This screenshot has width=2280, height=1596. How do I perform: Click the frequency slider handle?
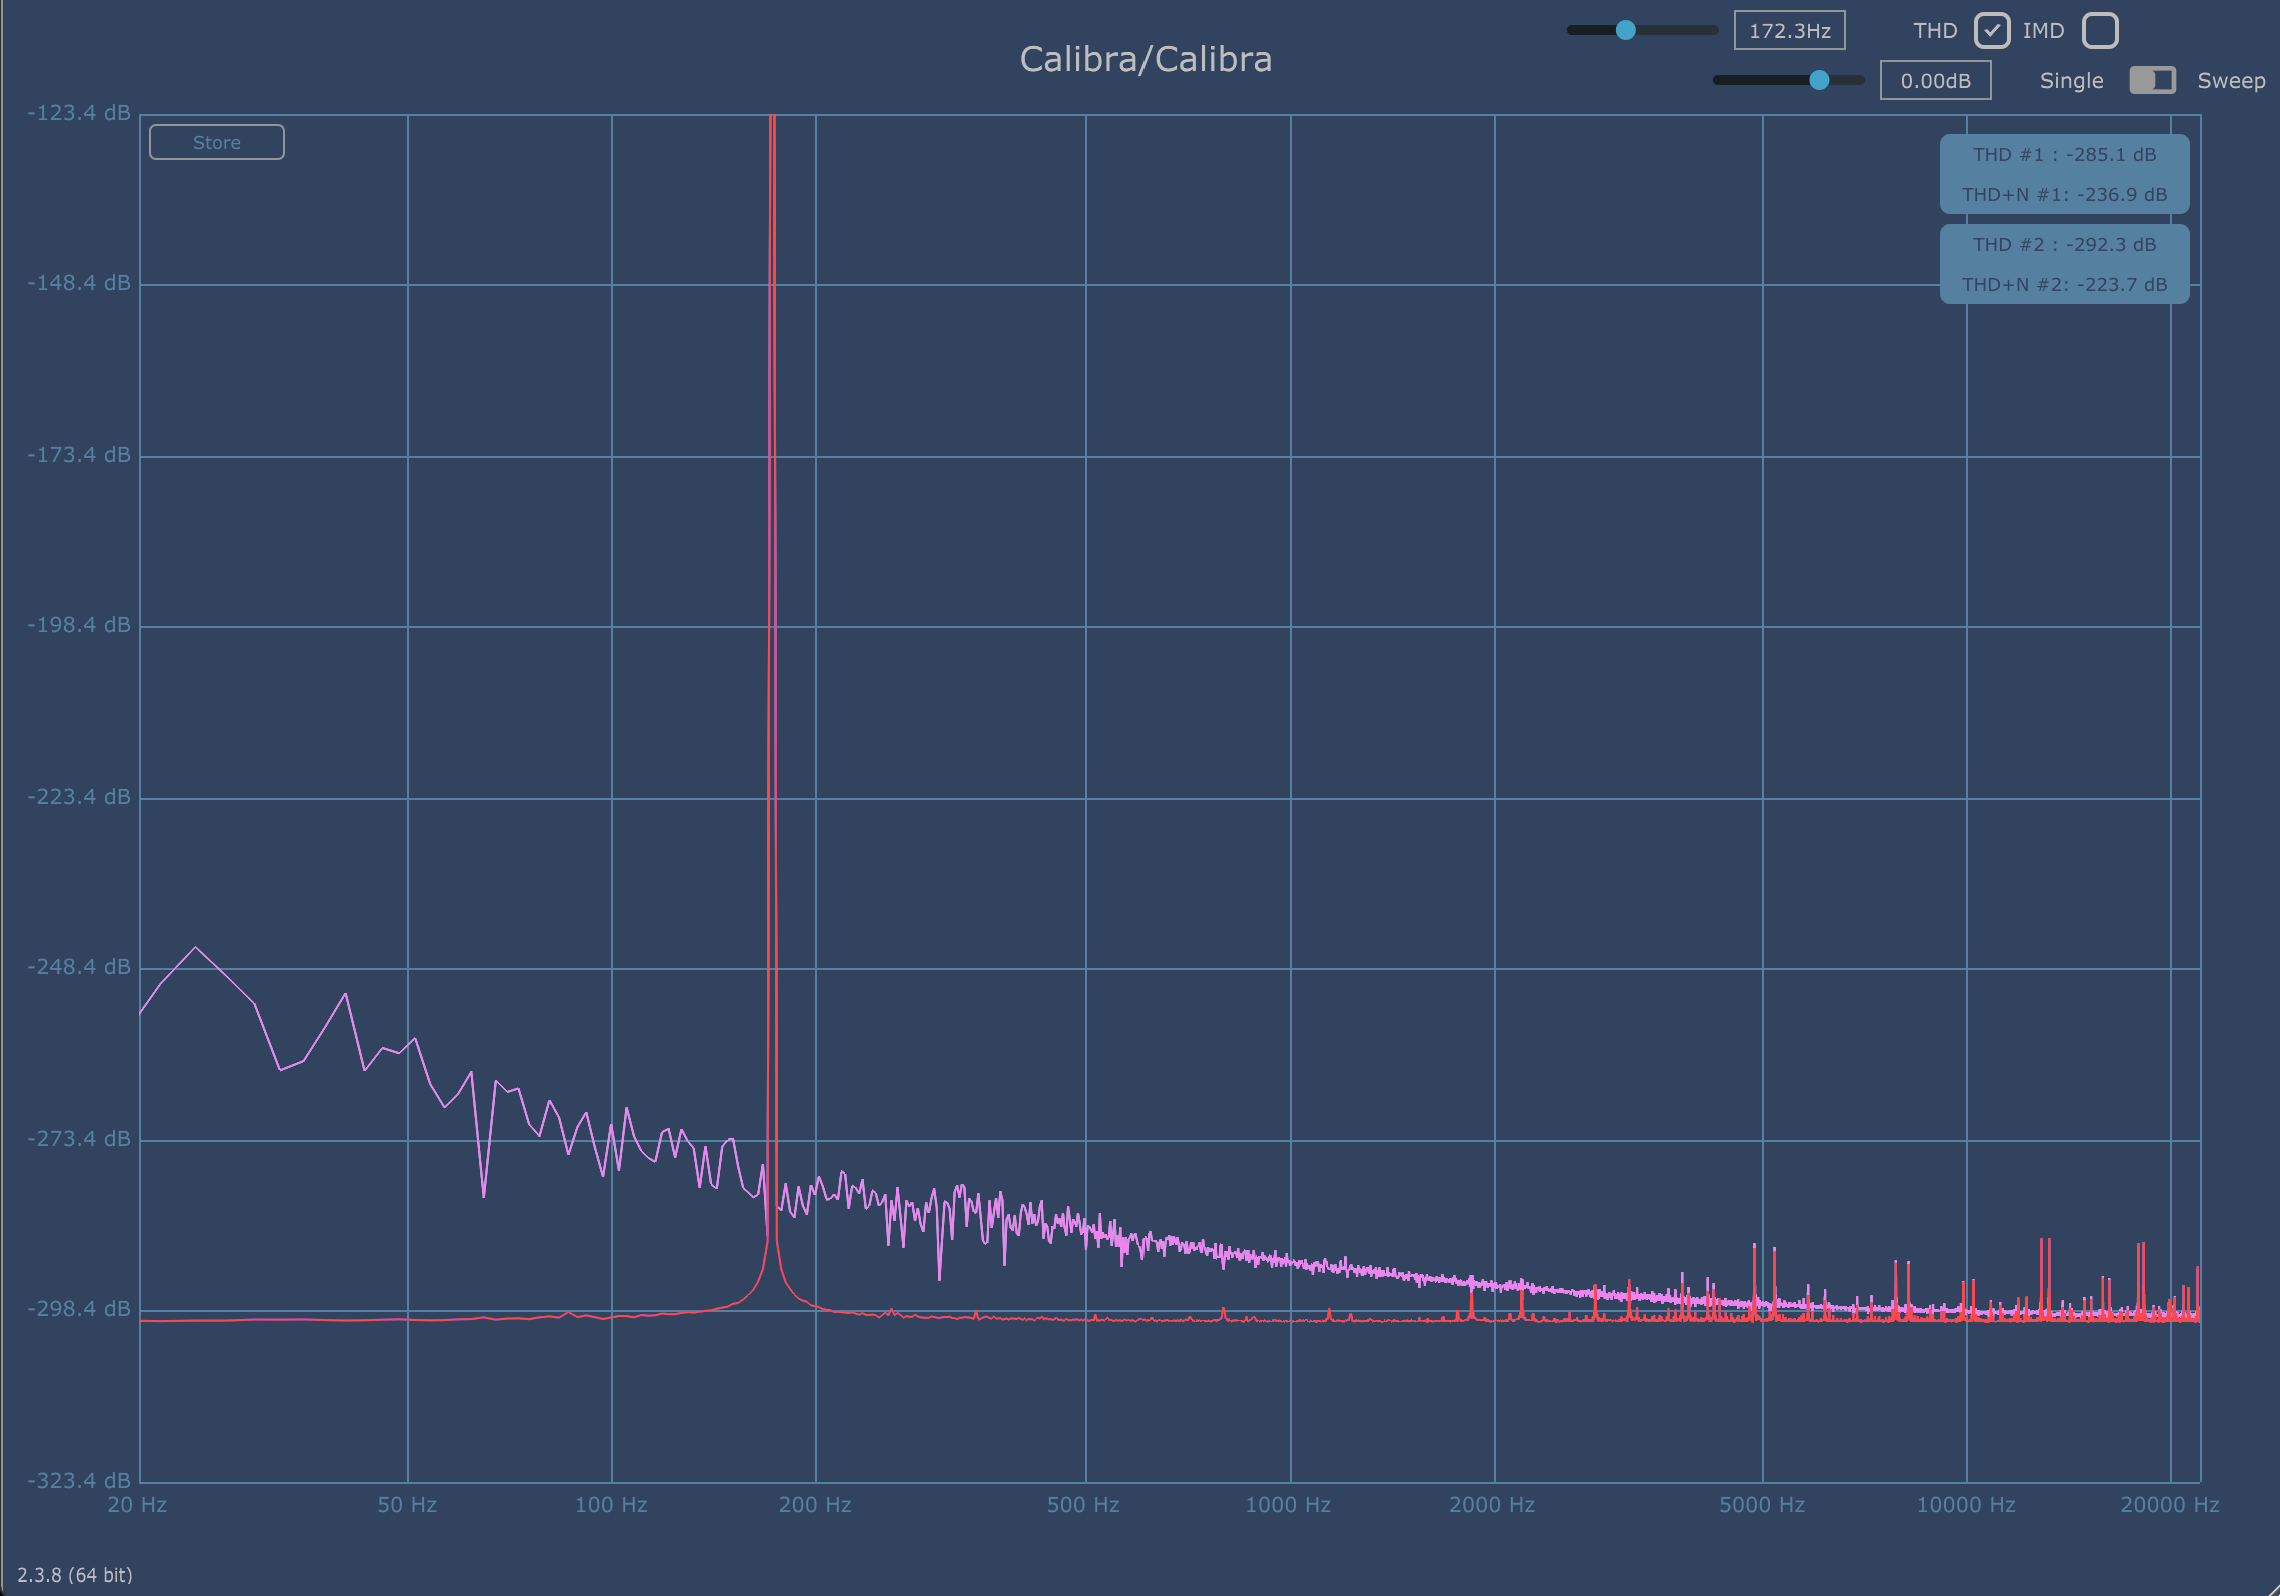(x=1626, y=30)
